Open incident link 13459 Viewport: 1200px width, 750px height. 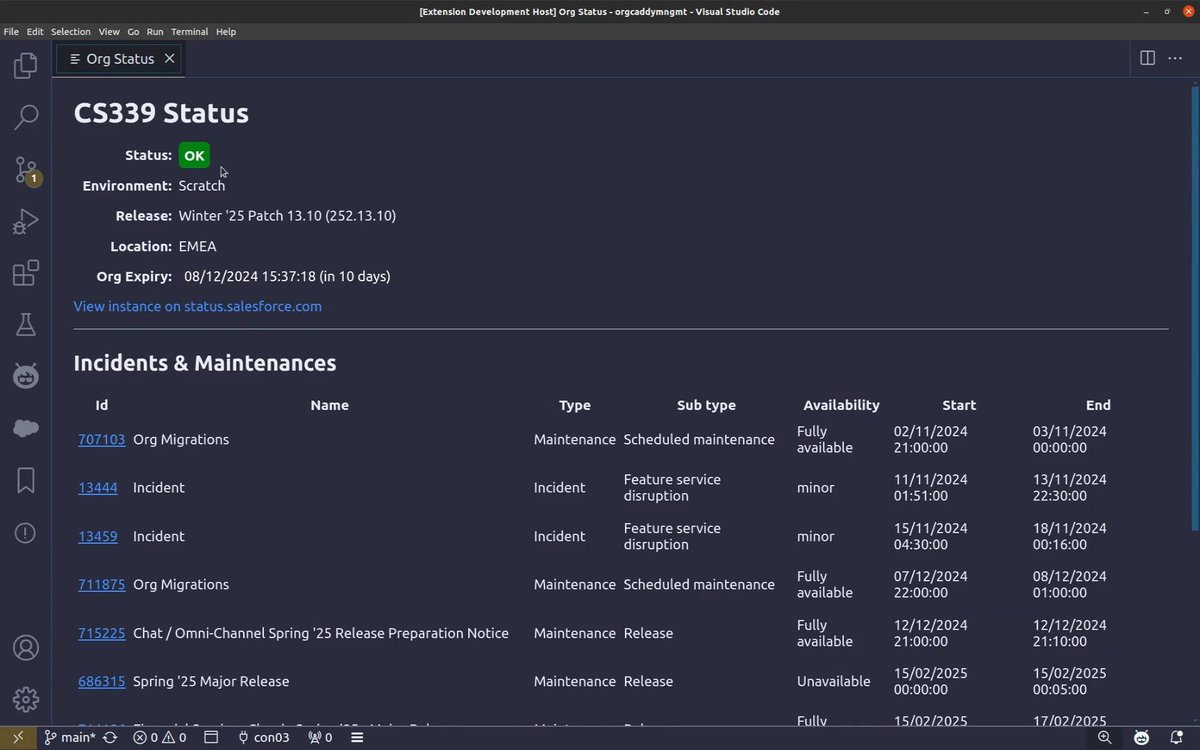pyautogui.click(x=98, y=536)
